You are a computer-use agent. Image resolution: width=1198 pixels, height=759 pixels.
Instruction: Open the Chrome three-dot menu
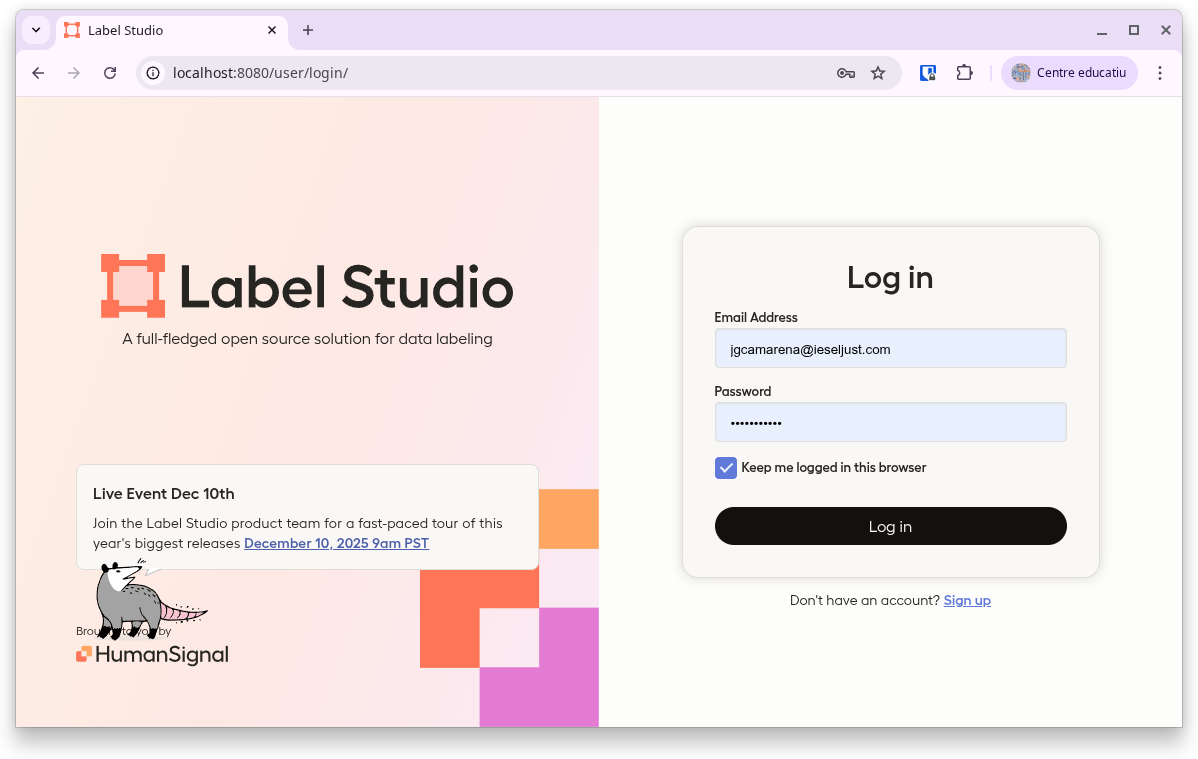1160,73
